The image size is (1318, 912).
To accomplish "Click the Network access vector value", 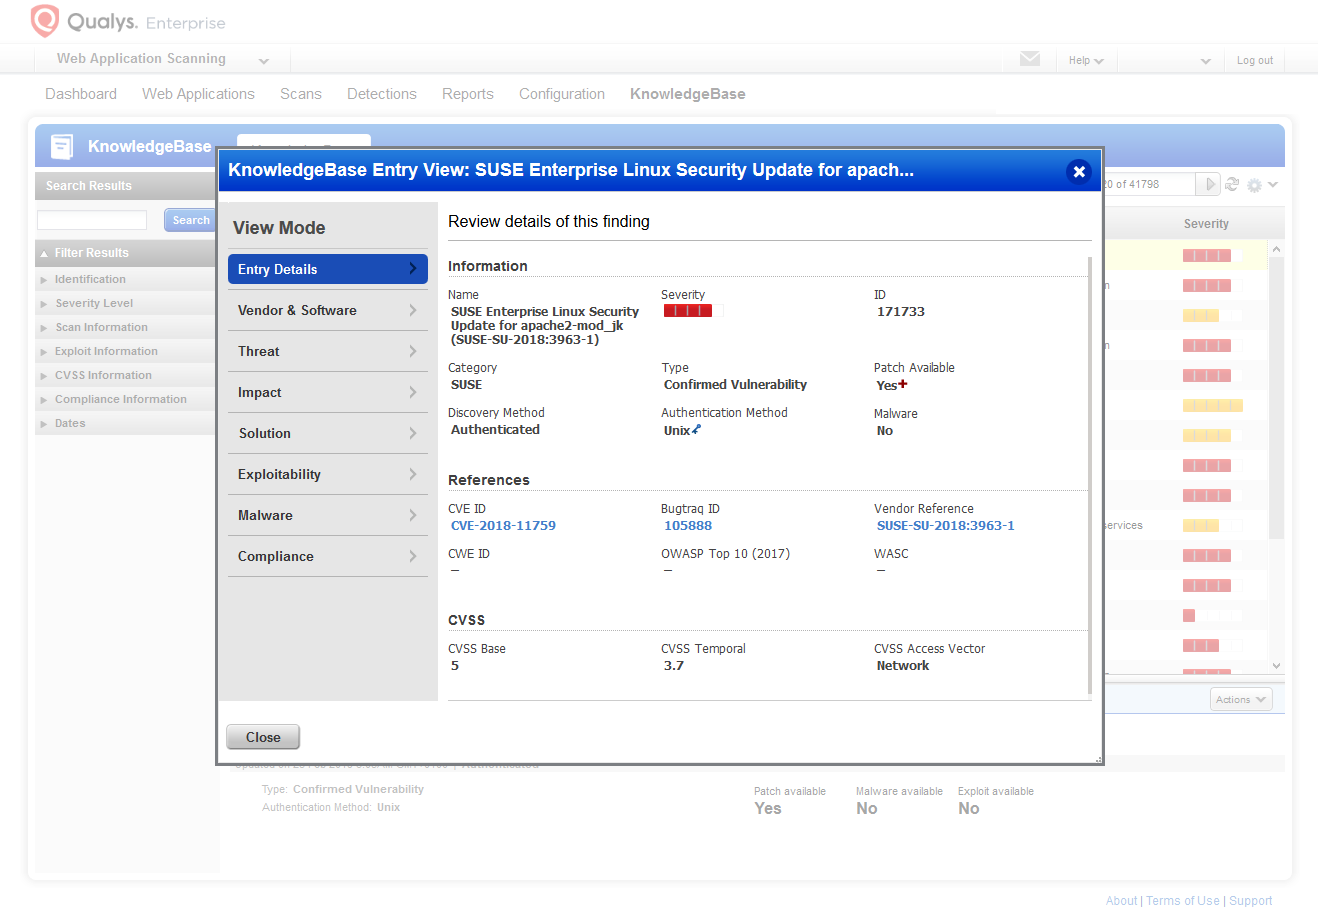I will coord(903,665).
